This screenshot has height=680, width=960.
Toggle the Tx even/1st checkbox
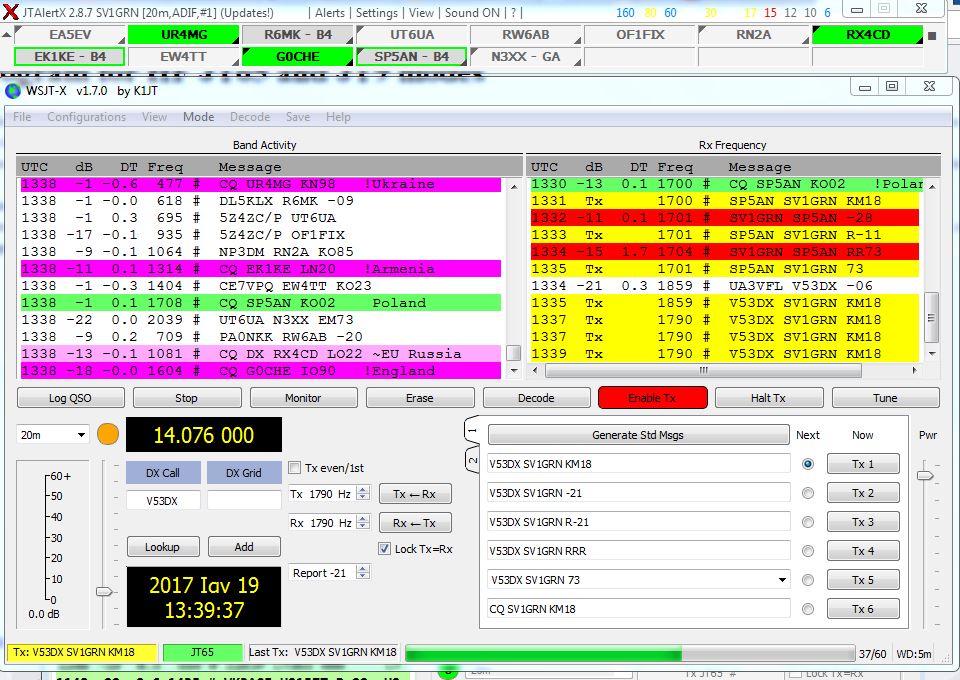295,467
